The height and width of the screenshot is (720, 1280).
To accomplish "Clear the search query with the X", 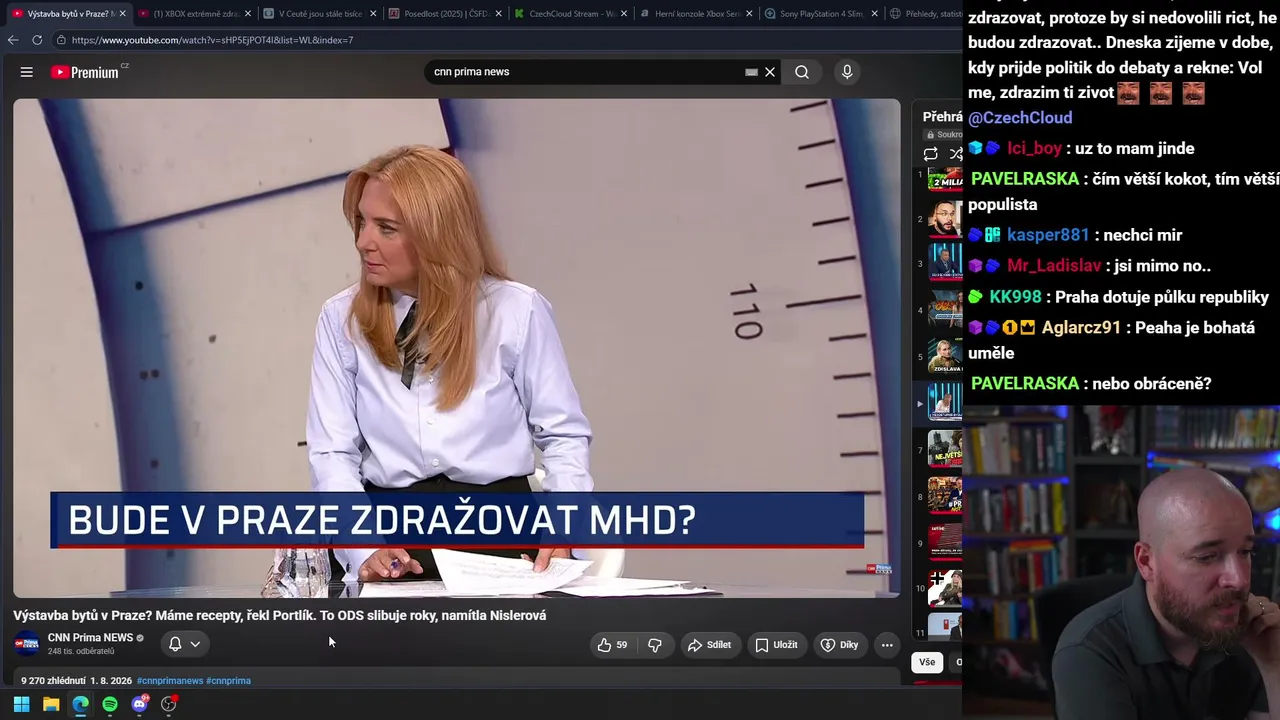I will tap(770, 72).
